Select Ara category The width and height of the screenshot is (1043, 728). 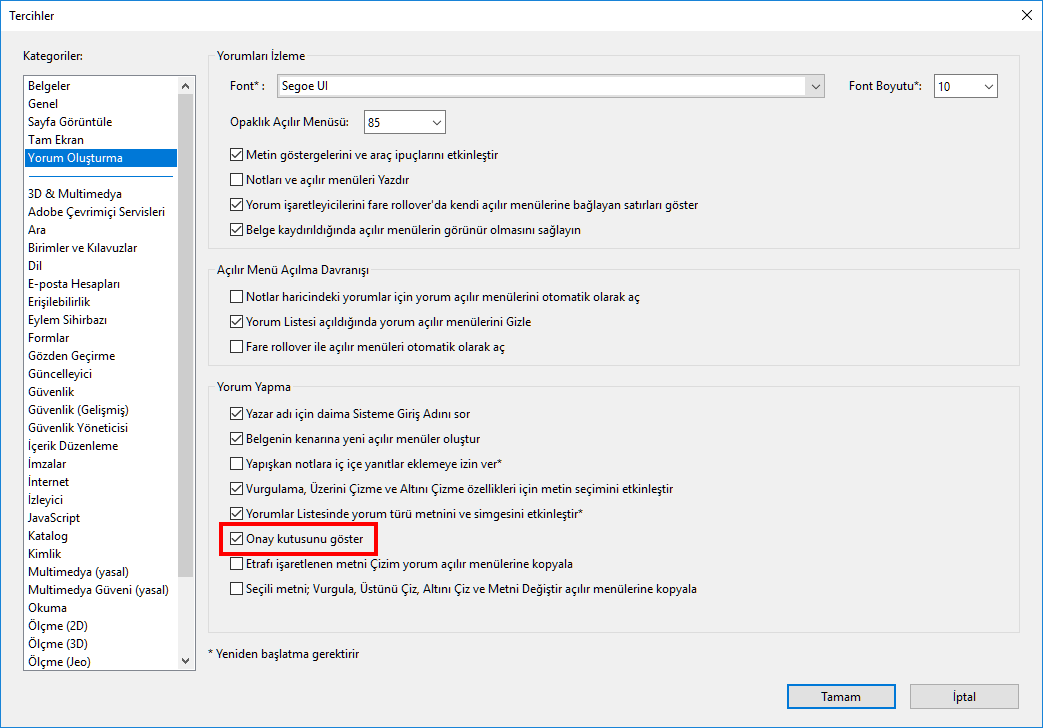[x=101, y=230]
